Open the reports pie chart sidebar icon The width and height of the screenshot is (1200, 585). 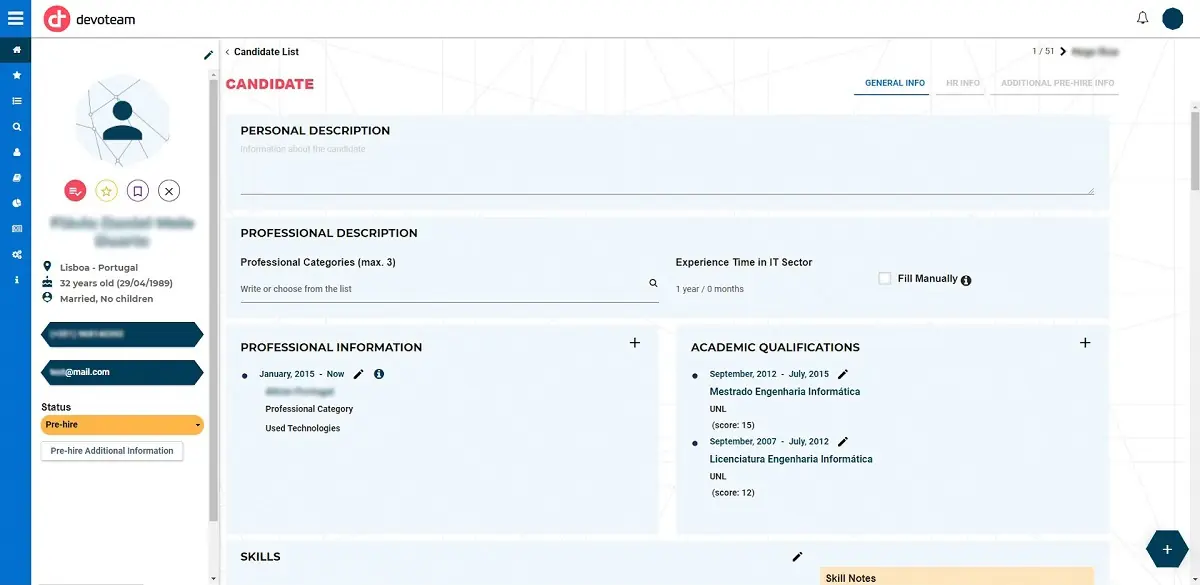[x=15, y=202]
